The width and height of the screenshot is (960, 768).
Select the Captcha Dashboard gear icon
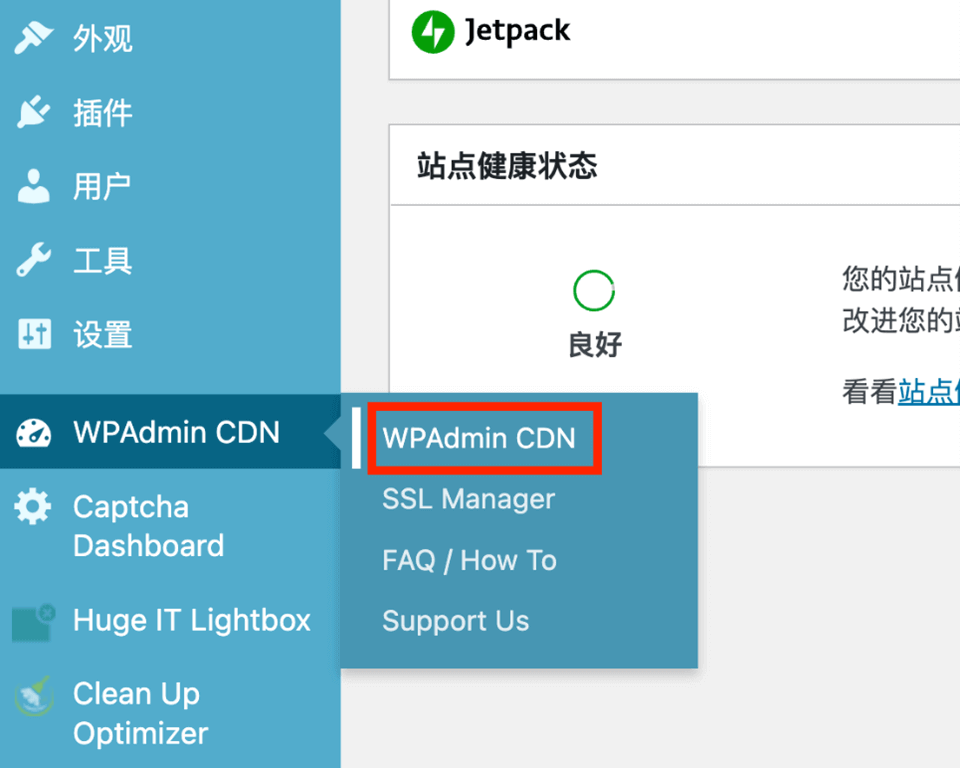click(33, 506)
